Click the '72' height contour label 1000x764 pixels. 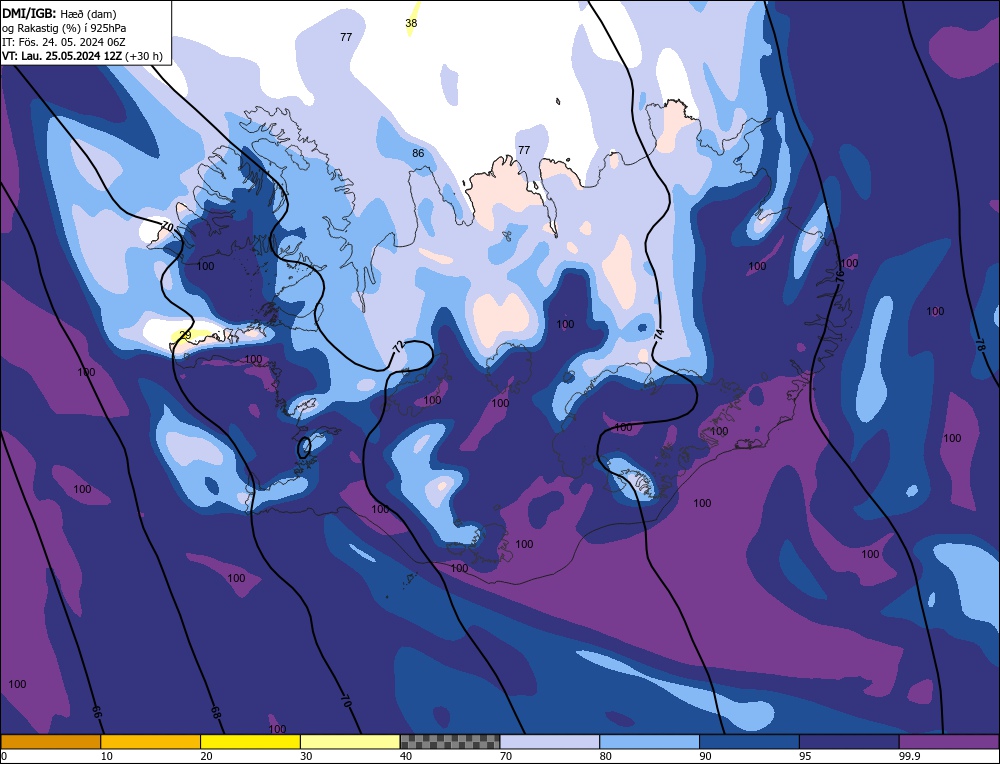398,347
